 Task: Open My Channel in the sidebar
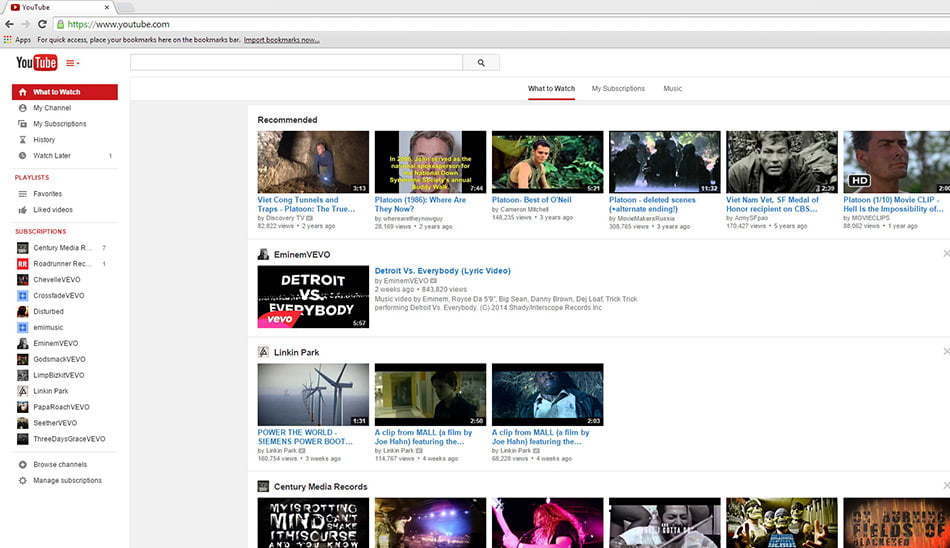(52, 108)
